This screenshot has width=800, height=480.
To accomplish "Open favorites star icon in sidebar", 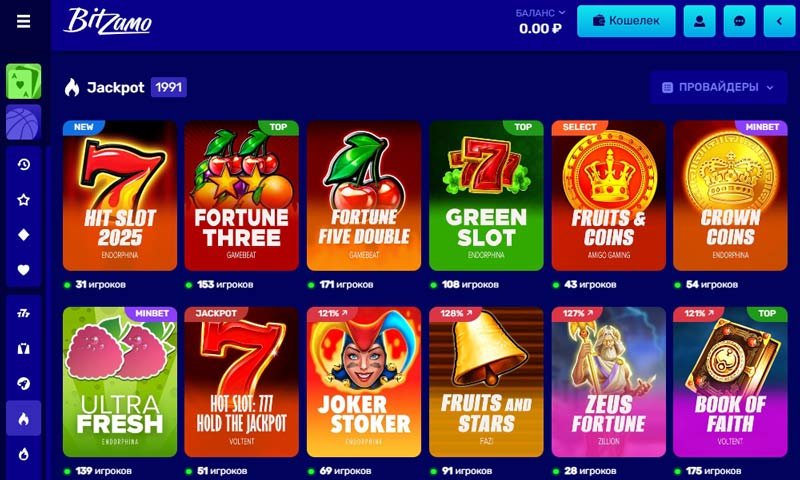I will (23, 199).
